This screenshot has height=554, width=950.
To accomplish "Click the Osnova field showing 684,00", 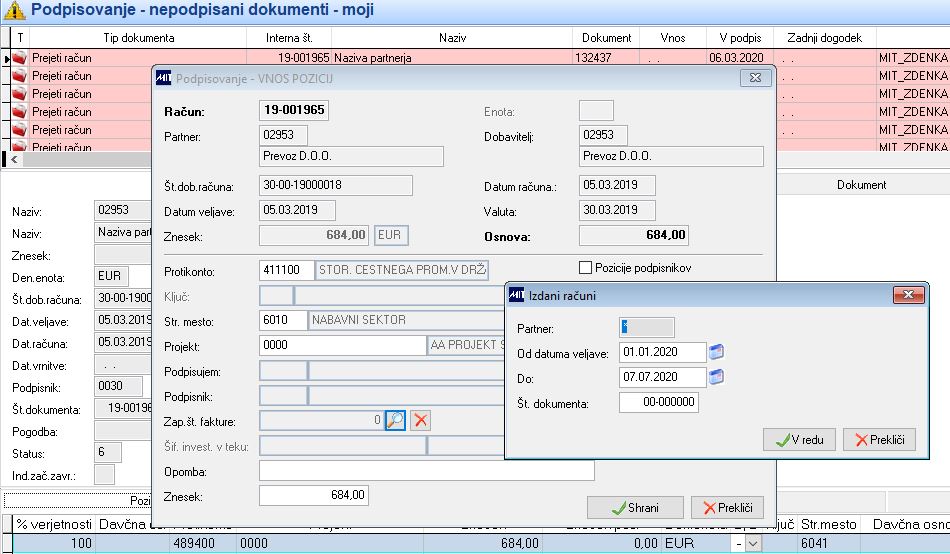I will pyautogui.click(x=634, y=235).
